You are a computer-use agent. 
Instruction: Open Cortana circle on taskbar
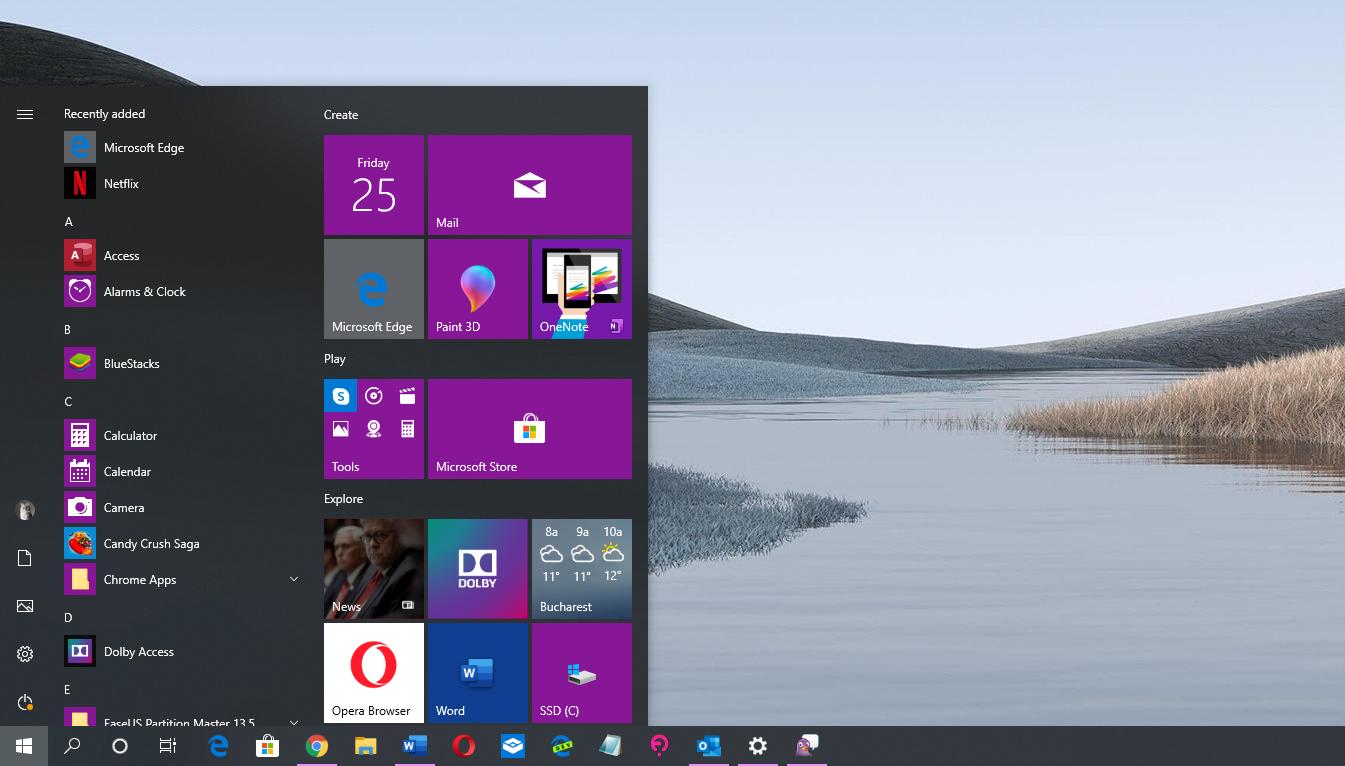tap(120, 746)
